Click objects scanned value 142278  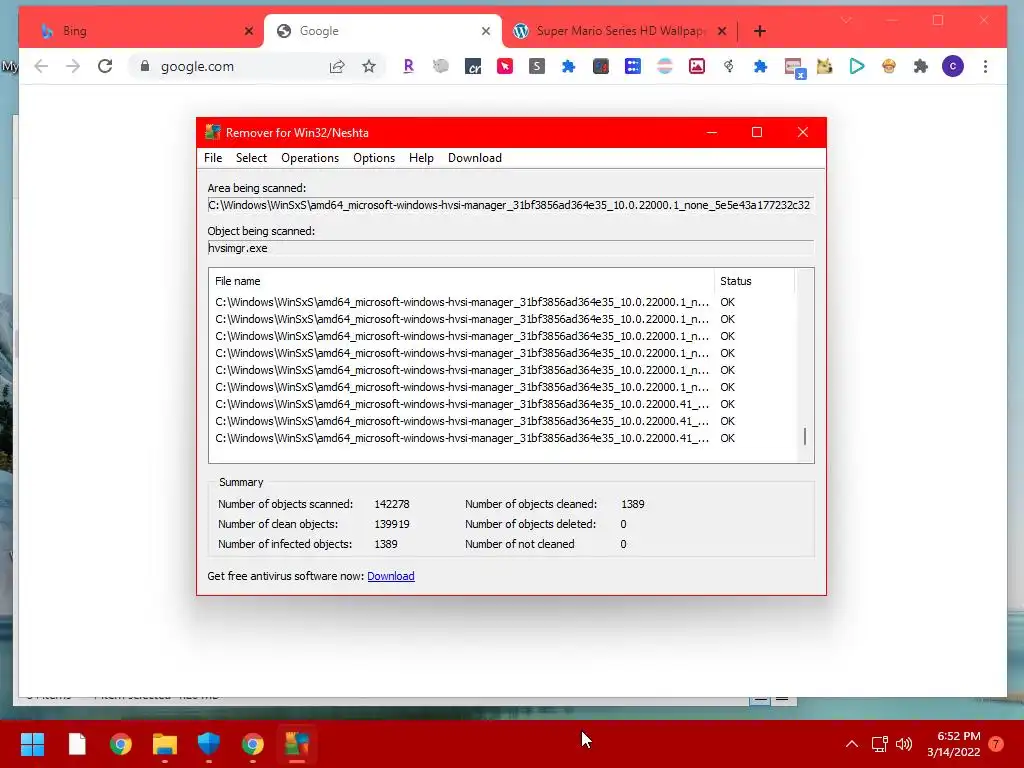coord(392,504)
